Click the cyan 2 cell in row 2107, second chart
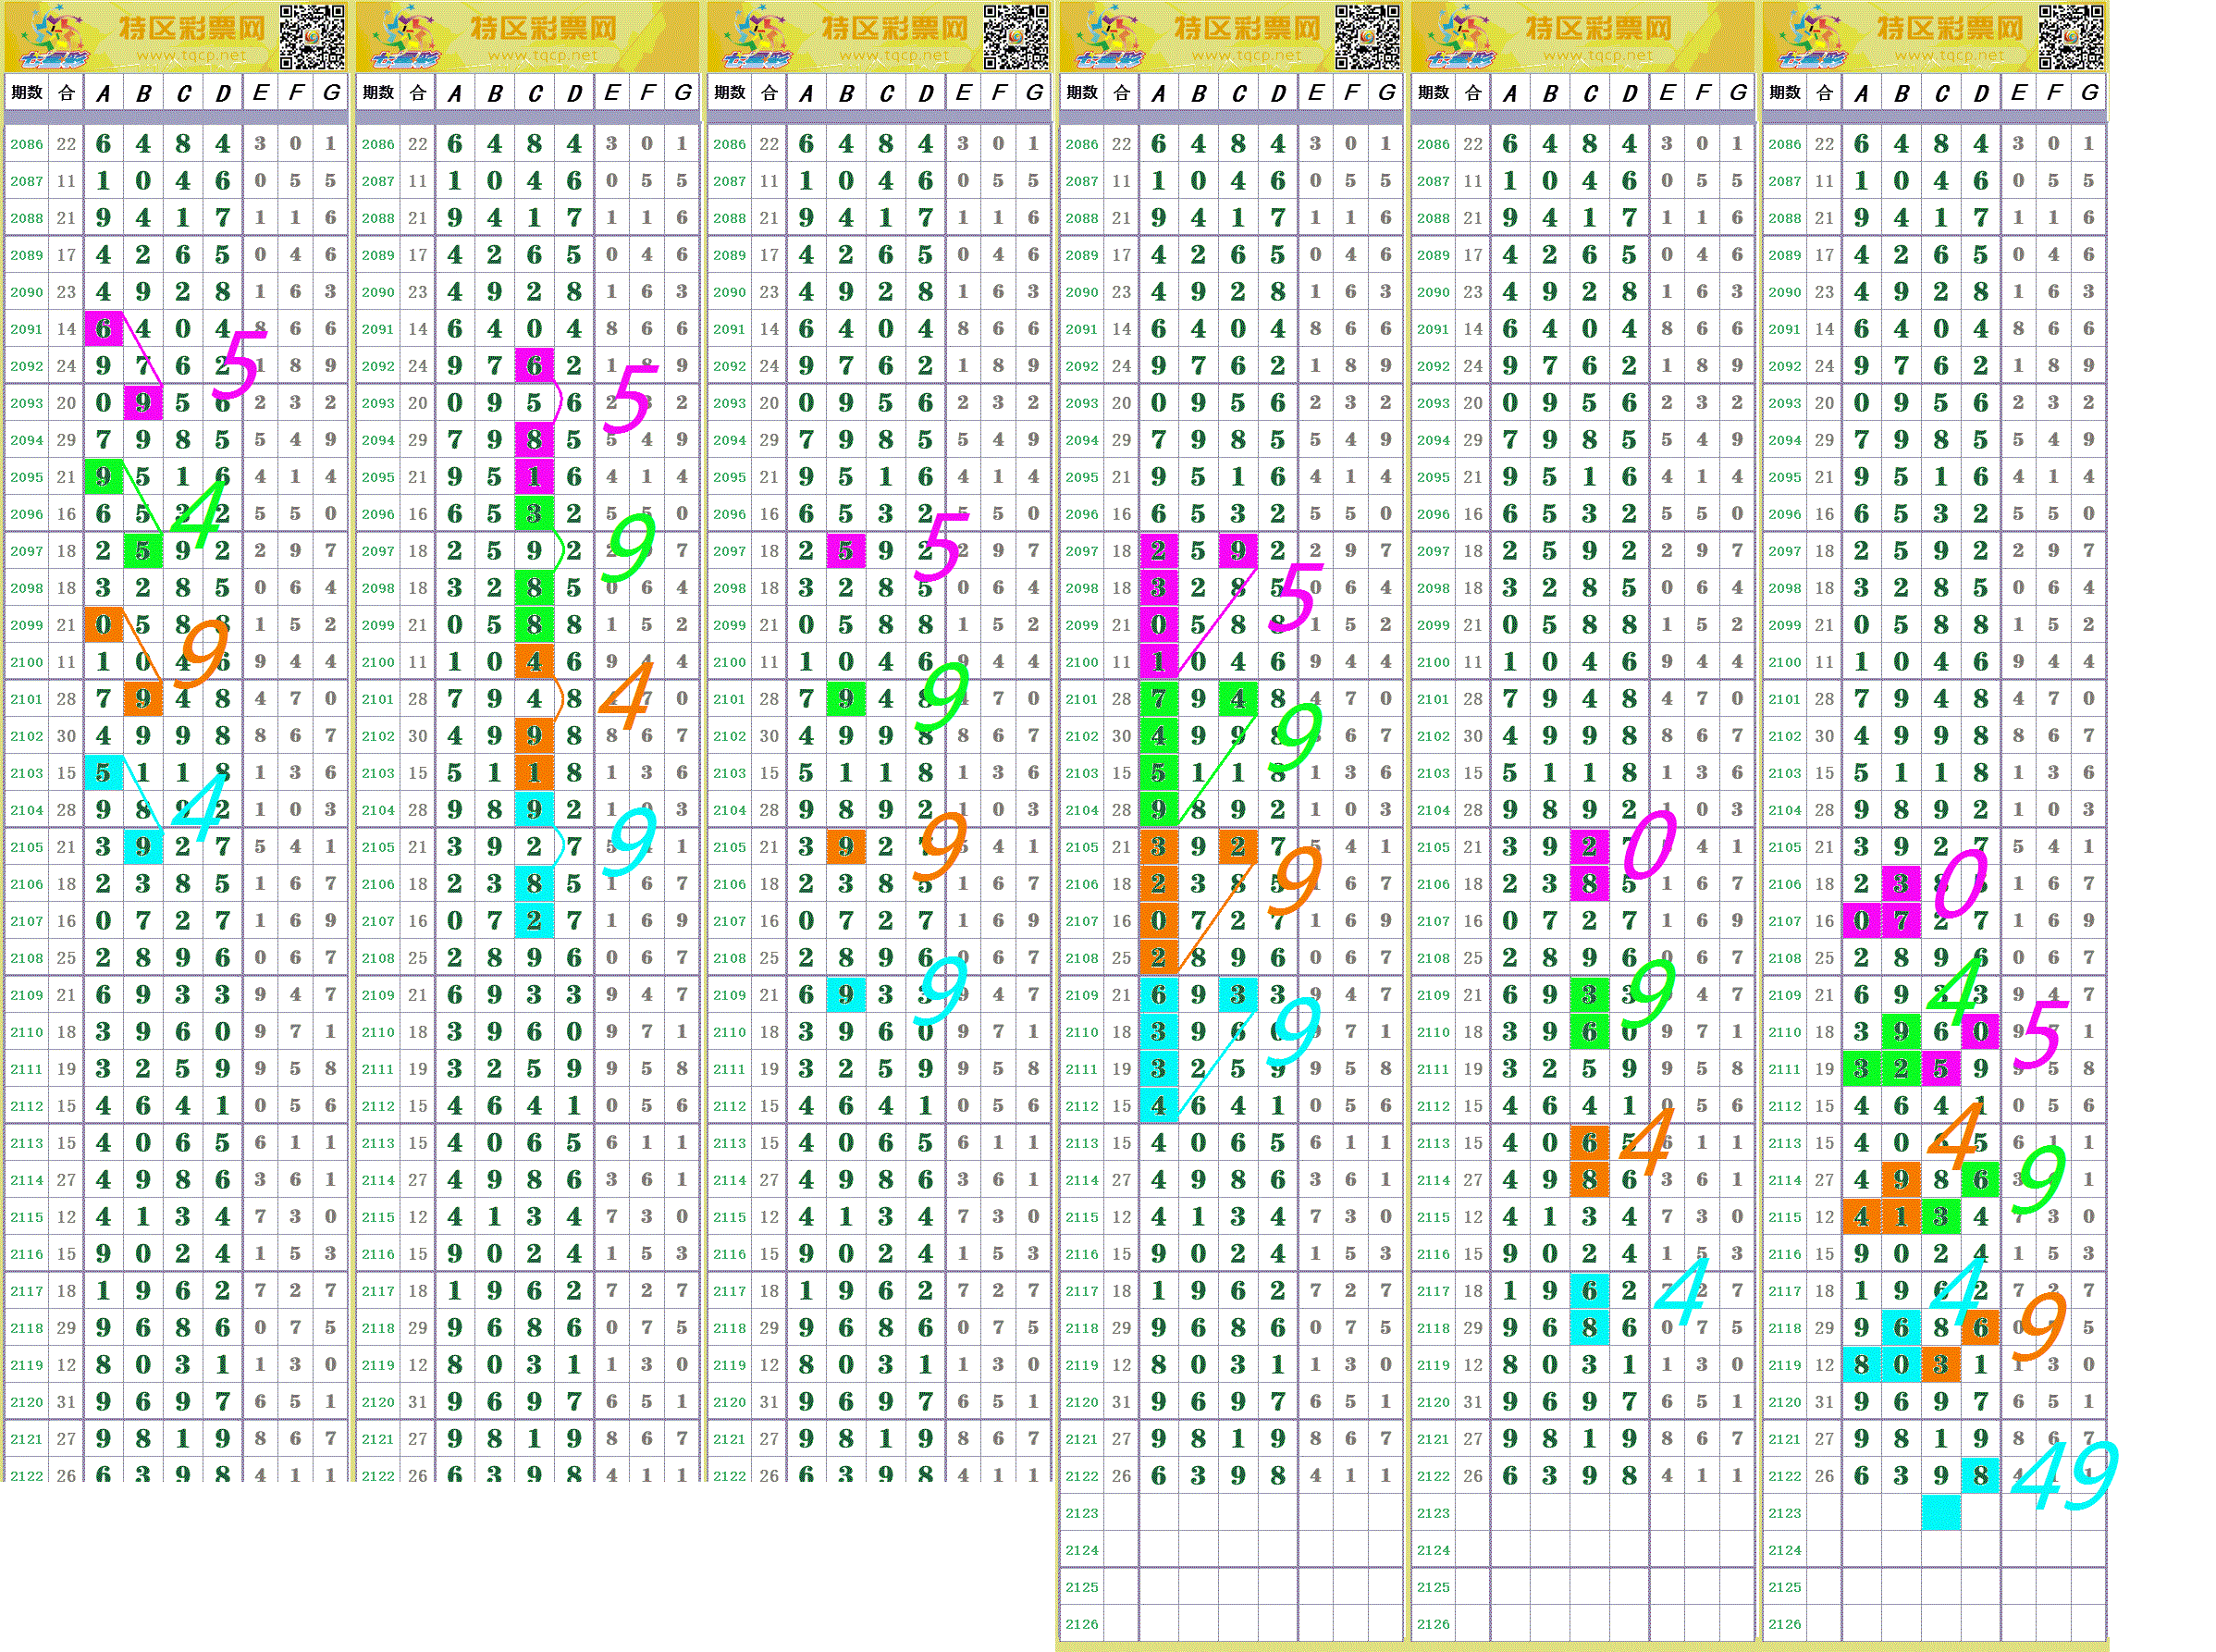The height and width of the screenshot is (1652, 2216). 534,920
